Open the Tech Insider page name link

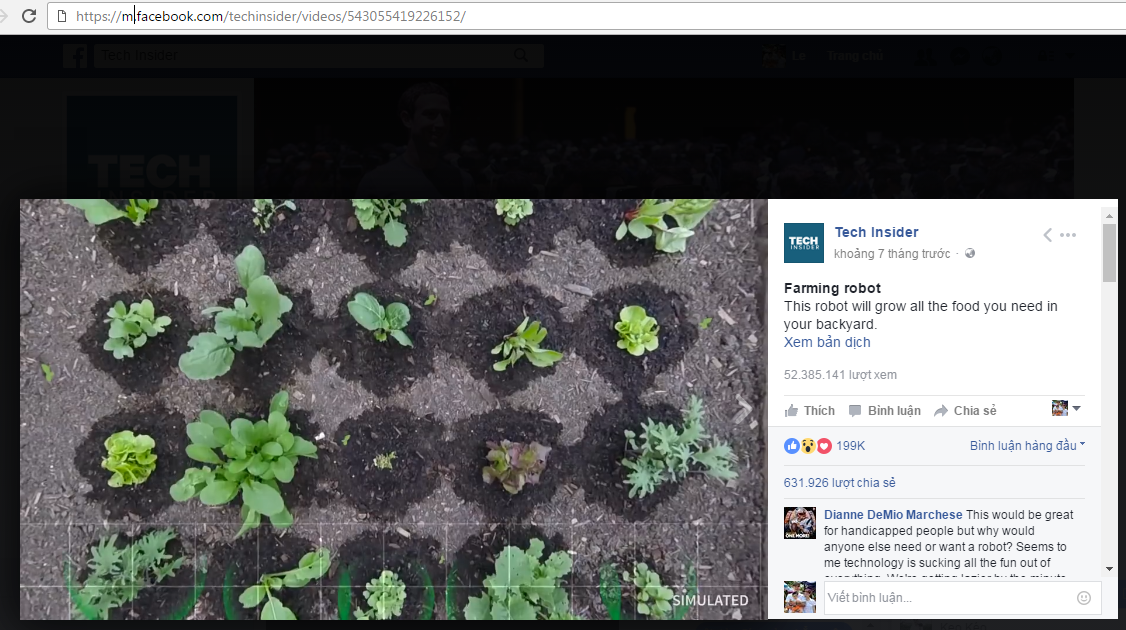tap(876, 233)
